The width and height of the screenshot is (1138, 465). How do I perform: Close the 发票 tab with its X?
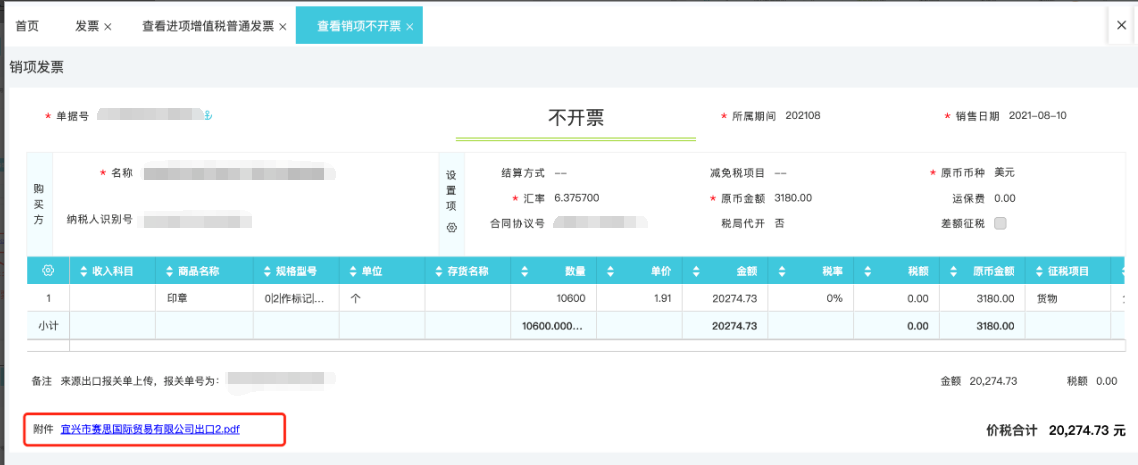(108, 27)
